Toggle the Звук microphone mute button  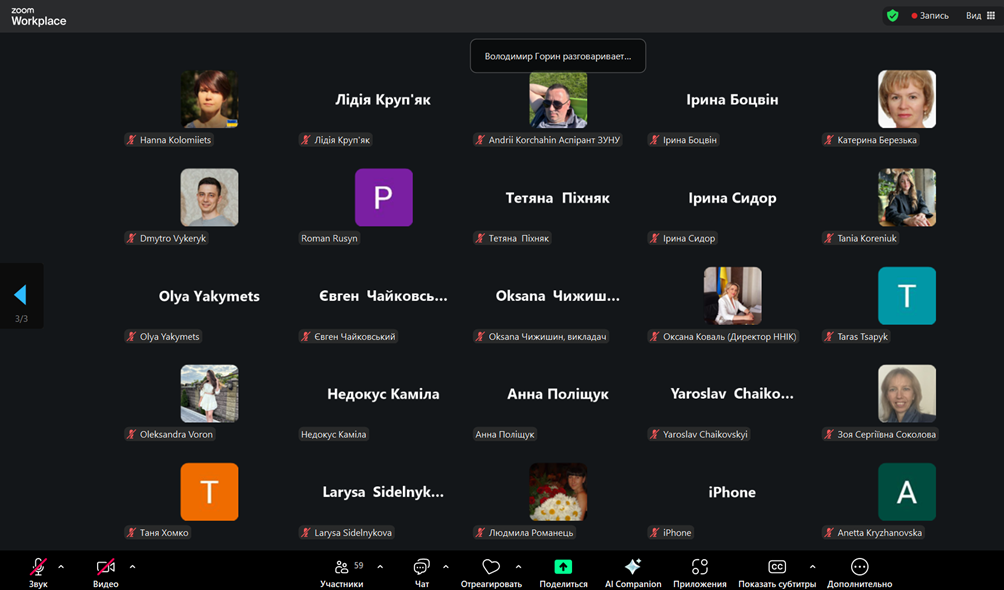38,567
